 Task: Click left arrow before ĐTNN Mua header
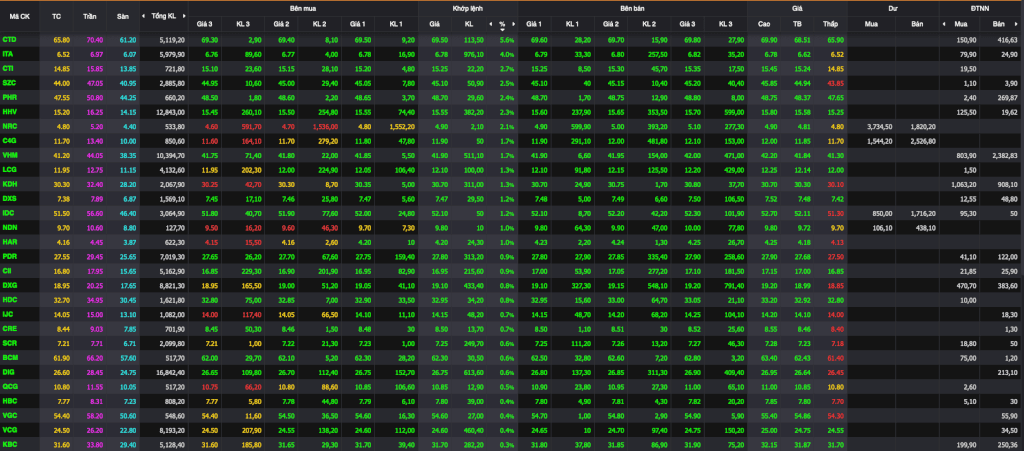943,24
